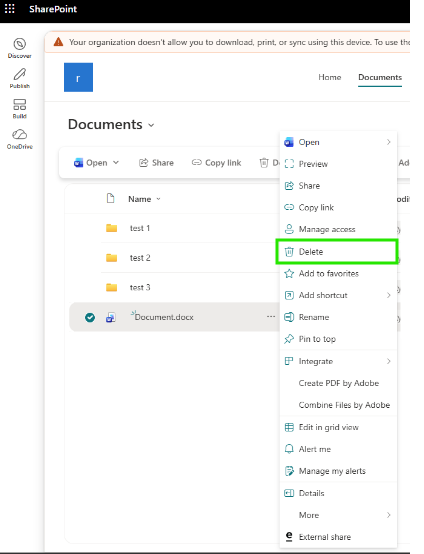
Task: Switch to the Home tab
Action: click(x=330, y=77)
